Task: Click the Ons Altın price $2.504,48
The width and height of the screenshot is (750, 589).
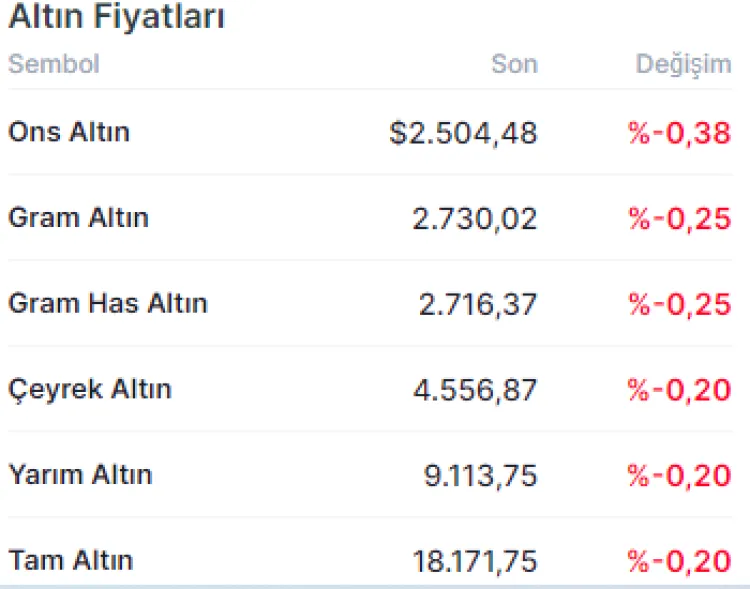Action: [x=463, y=133]
